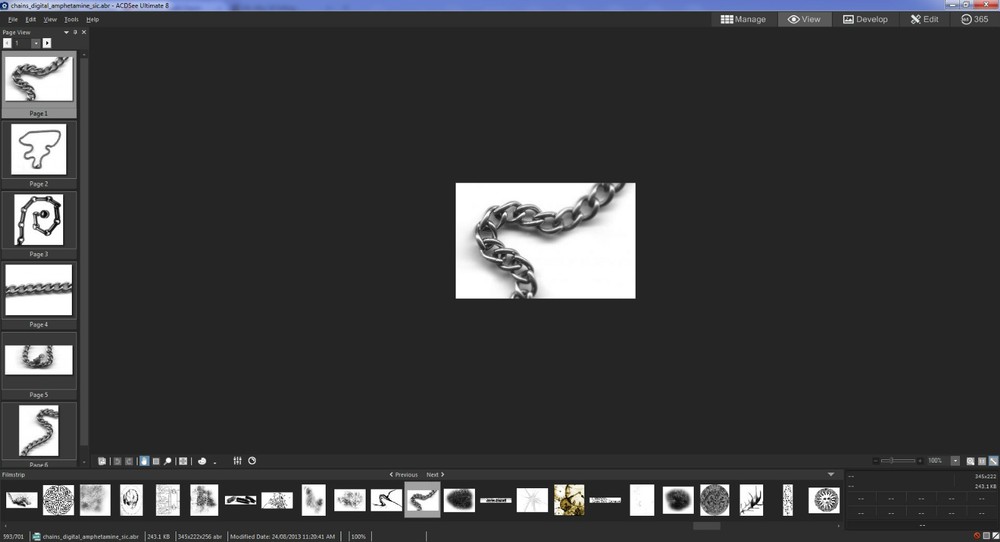Viewport: 1000px width, 542px height.
Task: Go to next page in Page View
Action: [47, 43]
